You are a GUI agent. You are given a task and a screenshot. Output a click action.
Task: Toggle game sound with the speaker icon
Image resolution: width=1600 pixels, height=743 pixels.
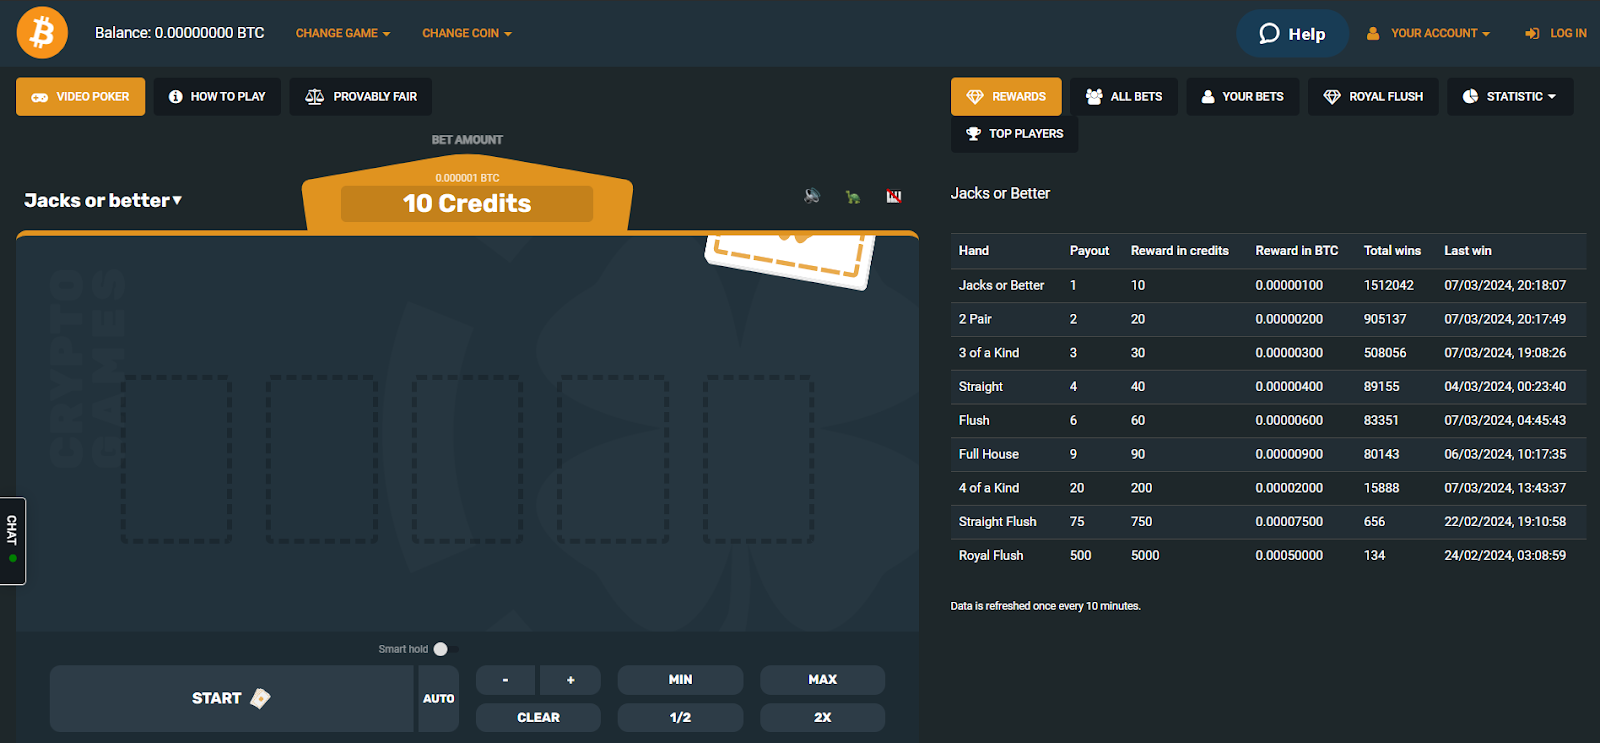coord(812,196)
